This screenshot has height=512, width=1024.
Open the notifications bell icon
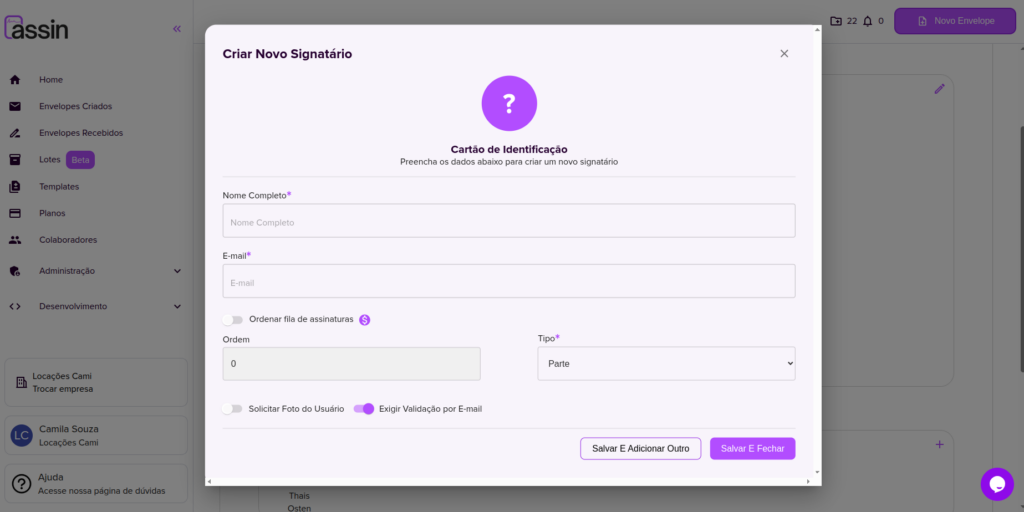[867, 21]
